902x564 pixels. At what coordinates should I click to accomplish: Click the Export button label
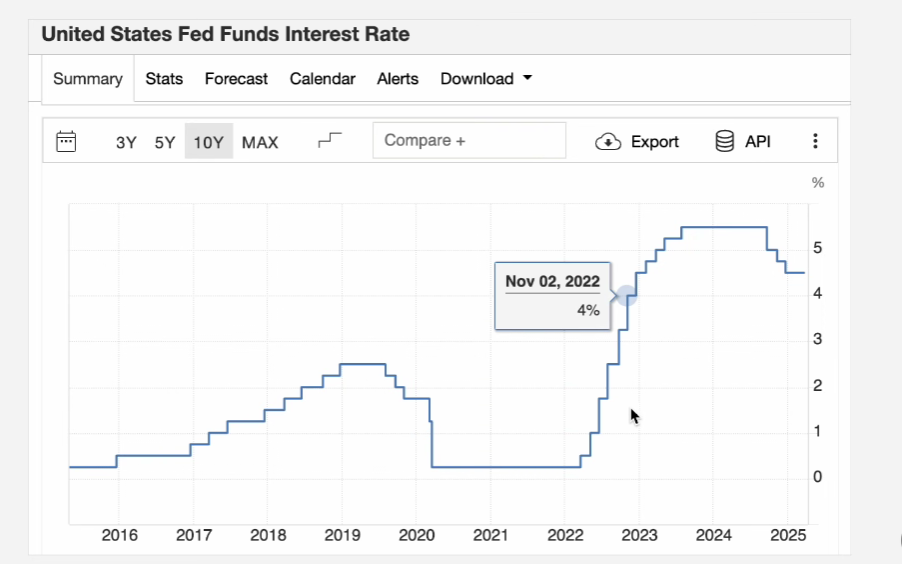[655, 142]
